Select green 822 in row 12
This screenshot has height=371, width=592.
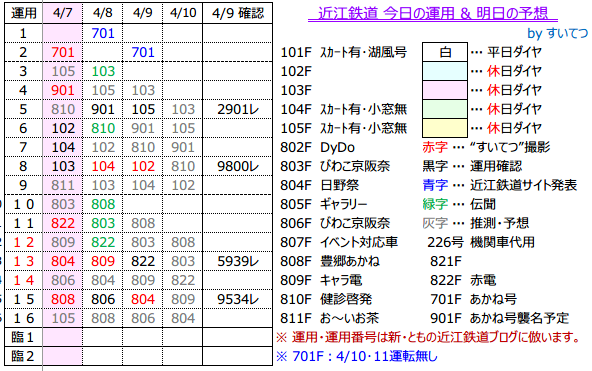(103, 242)
